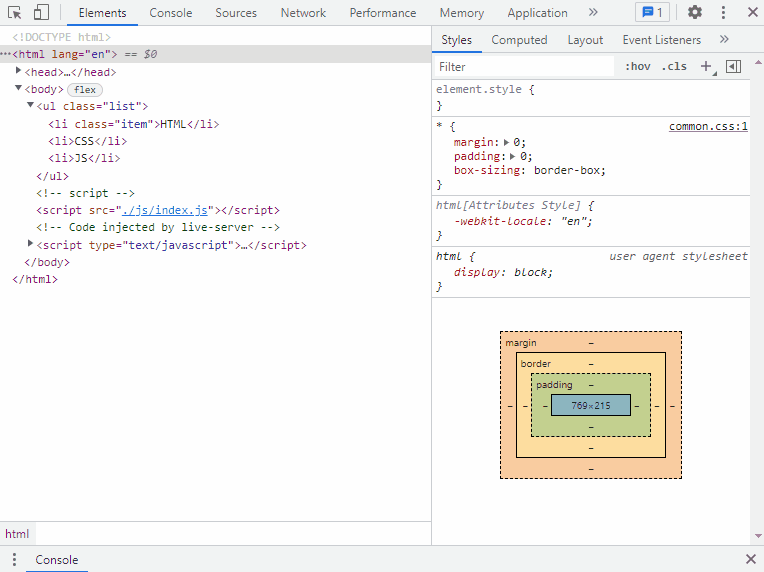This screenshot has height=572, width=764.
Task: Open the Memory tab
Action: point(462,13)
